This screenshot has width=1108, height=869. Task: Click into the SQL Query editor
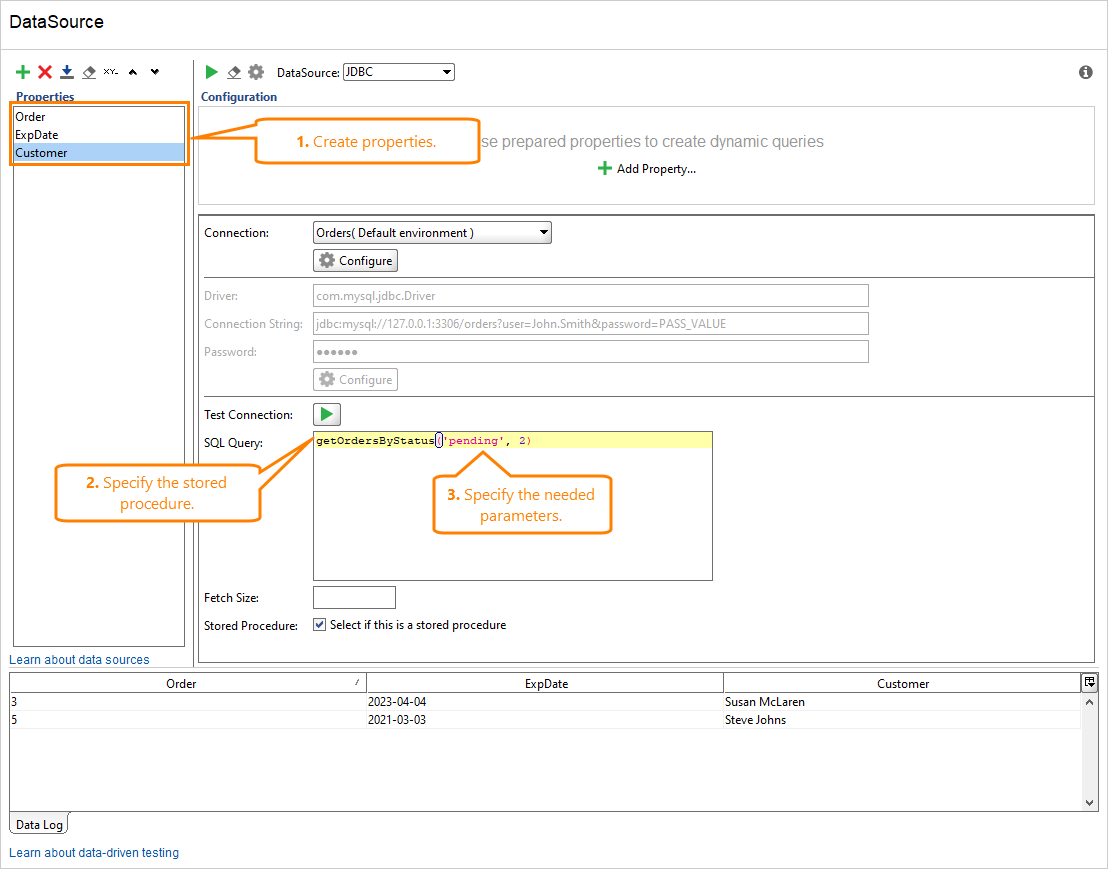[x=512, y=506]
